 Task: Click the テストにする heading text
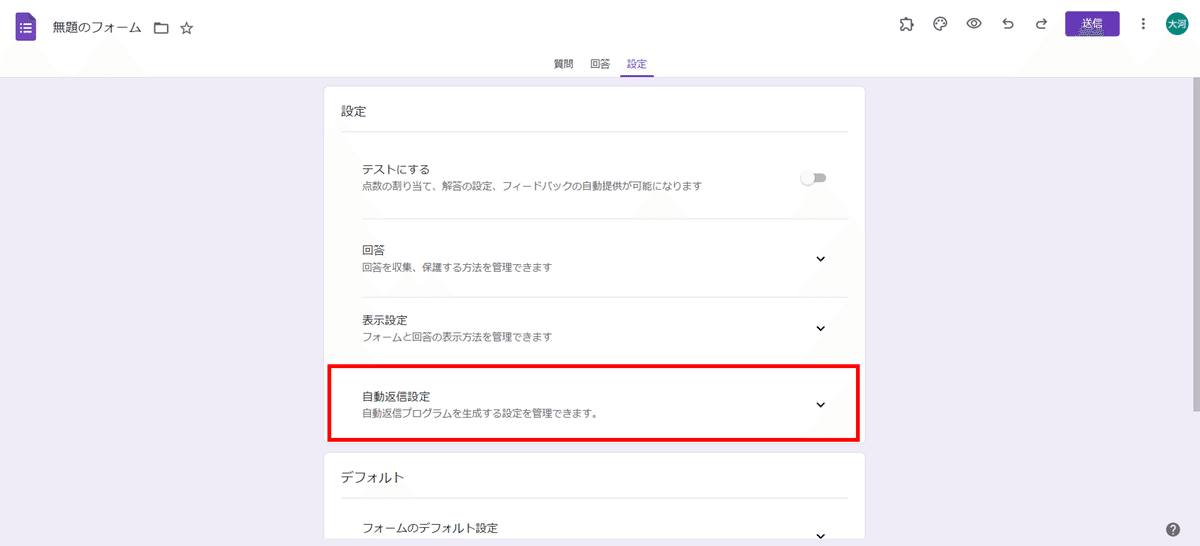pyautogui.click(x=396, y=170)
